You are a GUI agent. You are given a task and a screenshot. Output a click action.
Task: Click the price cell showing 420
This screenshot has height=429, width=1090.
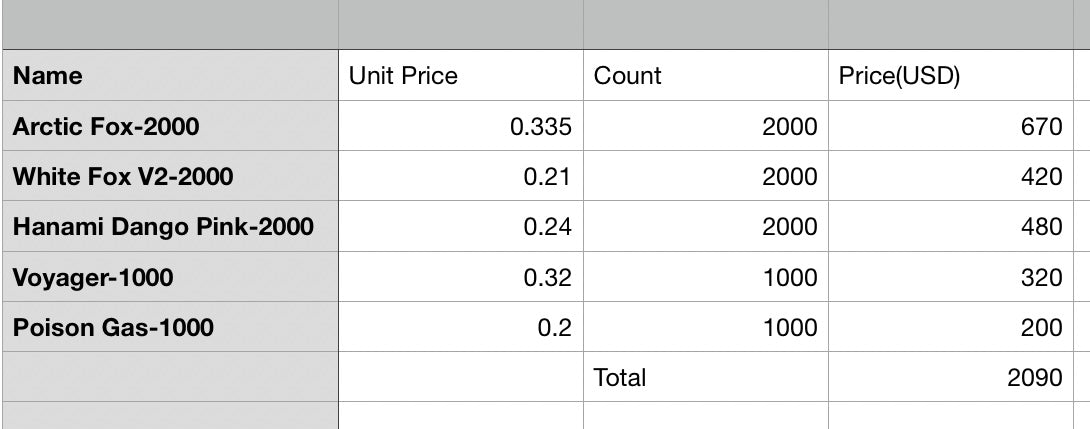[x=950, y=177]
